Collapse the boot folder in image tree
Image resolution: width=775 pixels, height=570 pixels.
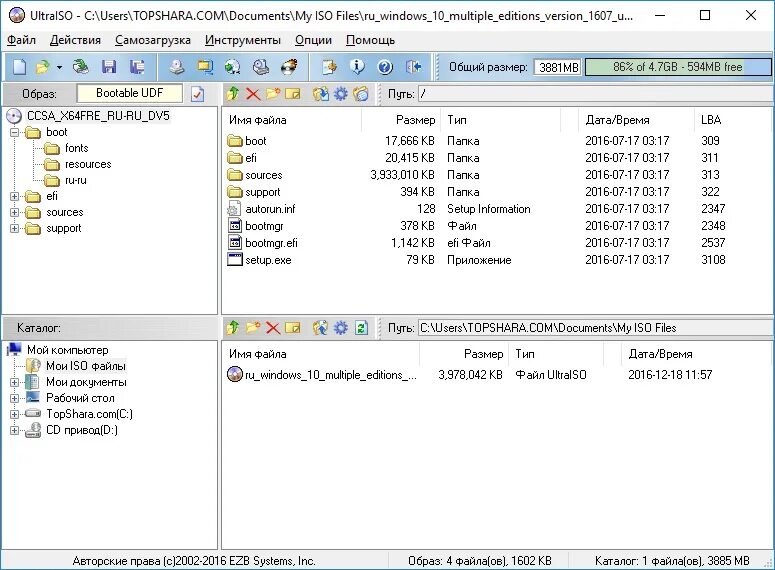(14, 132)
